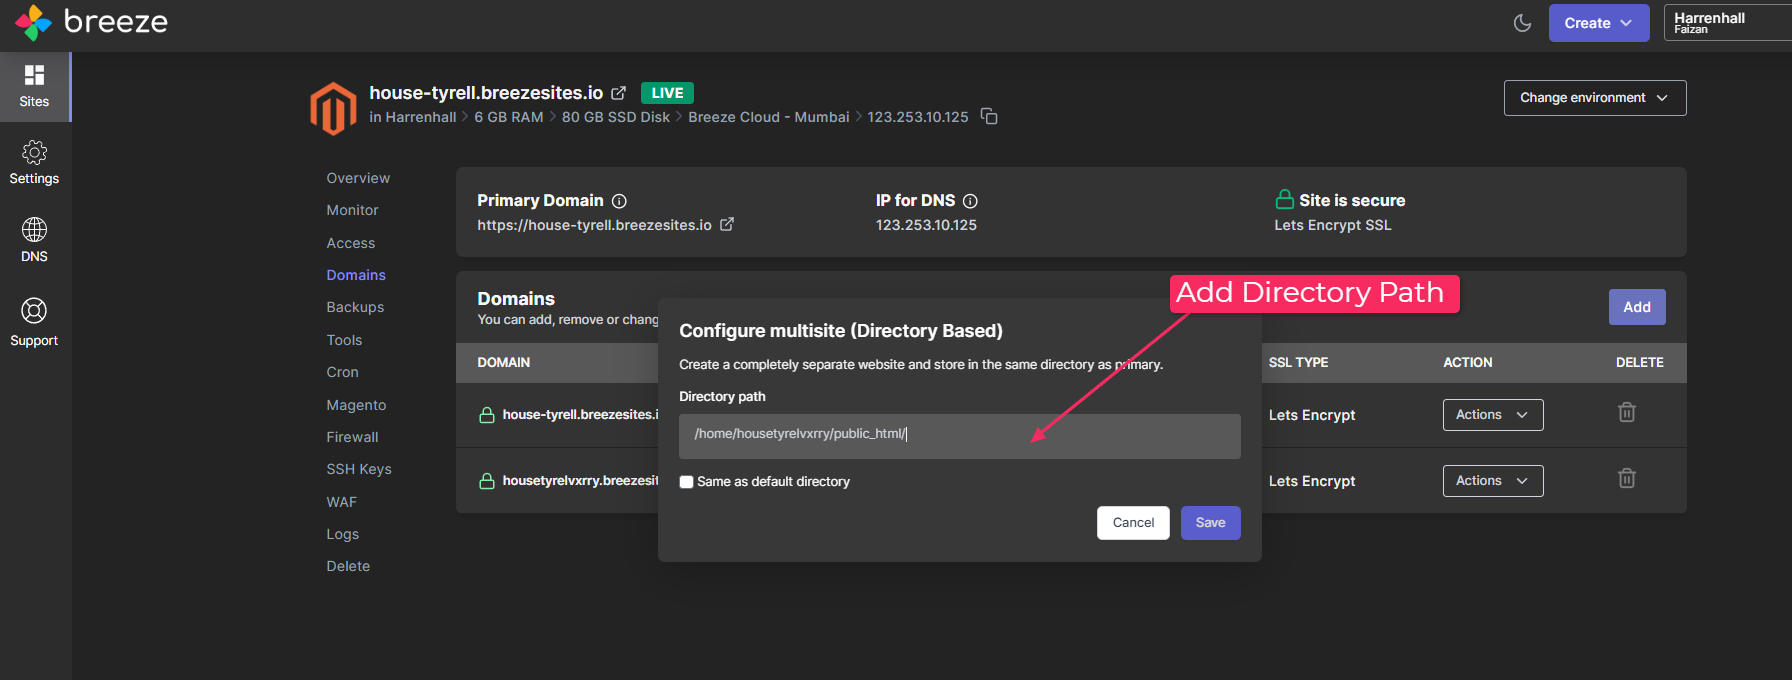Click lock icon for housetyrelvxrry row
The image size is (1792, 680).
[487, 481]
